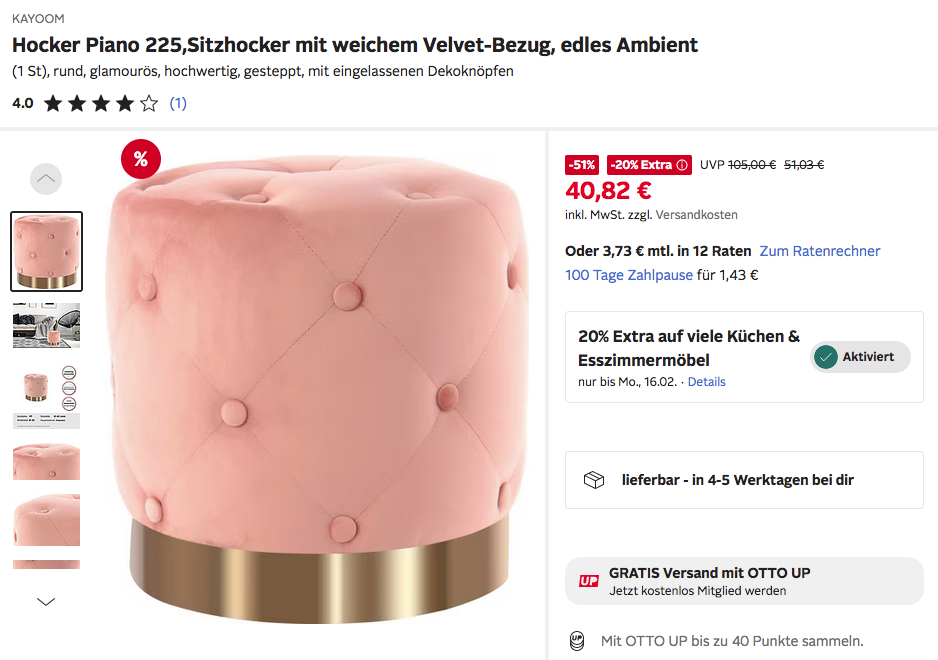This screenshot has height=660, width=938.
Task: Click the red percent sale badge
Action: click(x=141, y=159)
